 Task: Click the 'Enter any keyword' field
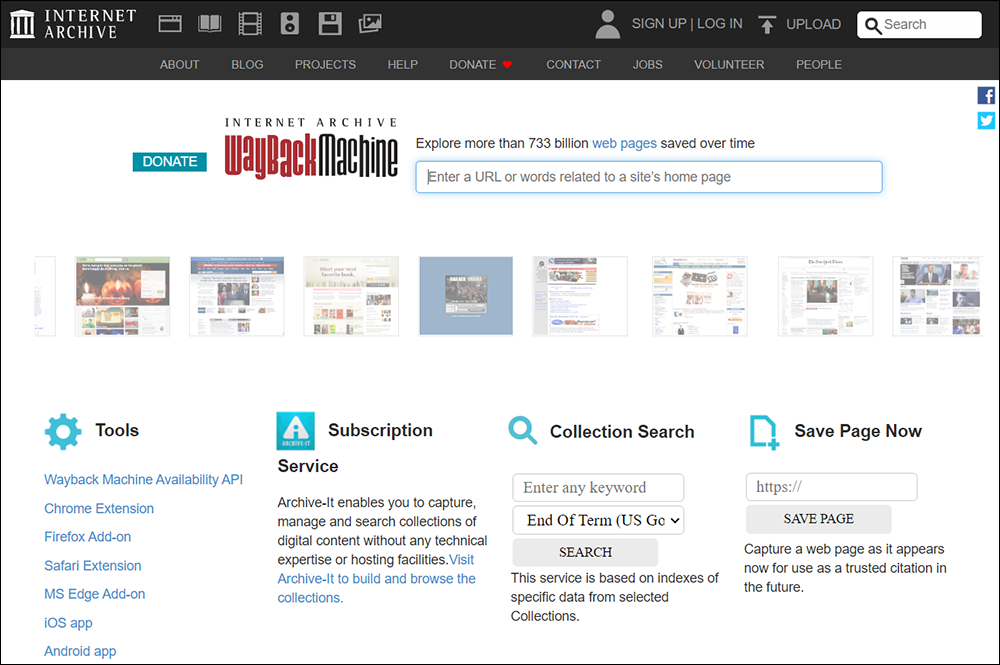(x=598, y=488)
